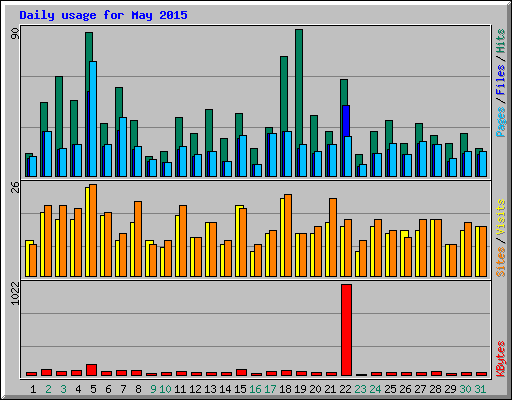Click the x-axis day label 5
Screen dimensions: 512x400
coord(93,389)
